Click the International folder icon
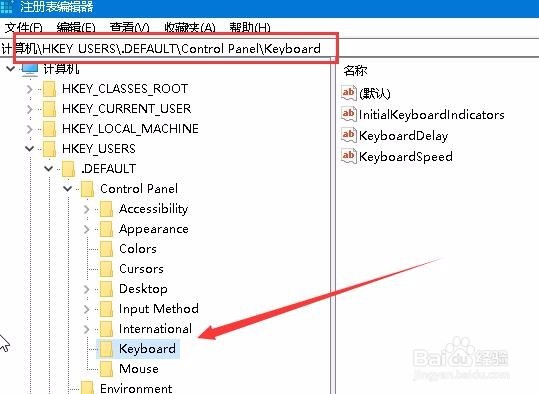The image size is (539, 394). click(107, 329)
